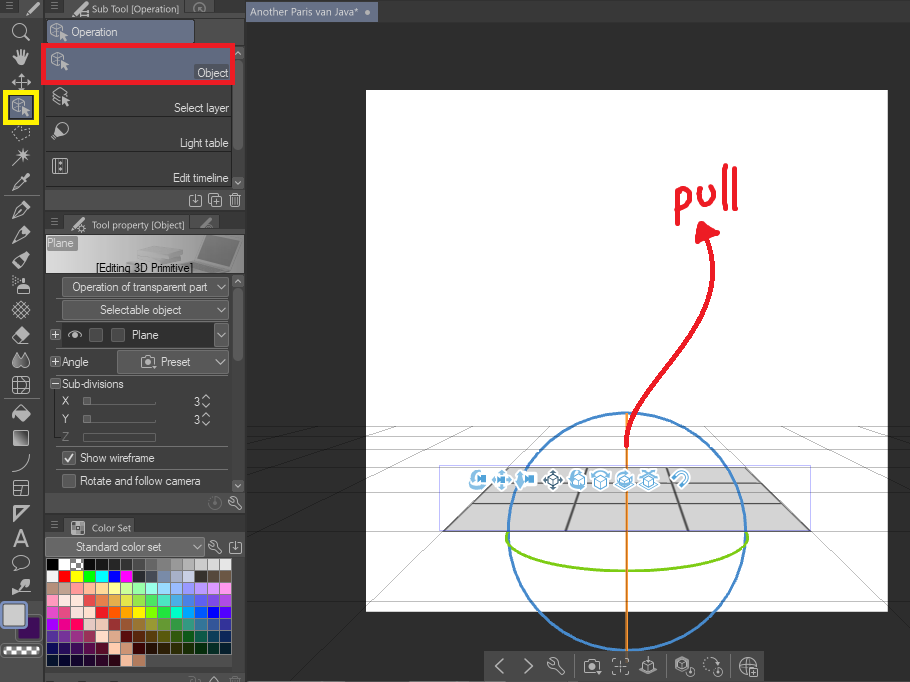Click the duplicate sub tool icon
Screen dimensions: 910x682
point(215,200)
